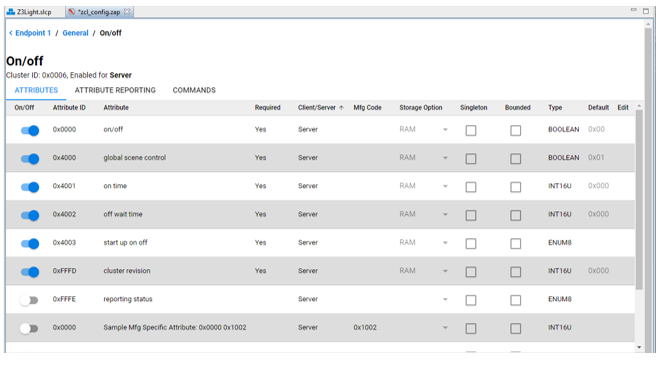The width and height of the screenshot is (662, 365).
Task: Check Singleton for on time
Action: [471, 187]
